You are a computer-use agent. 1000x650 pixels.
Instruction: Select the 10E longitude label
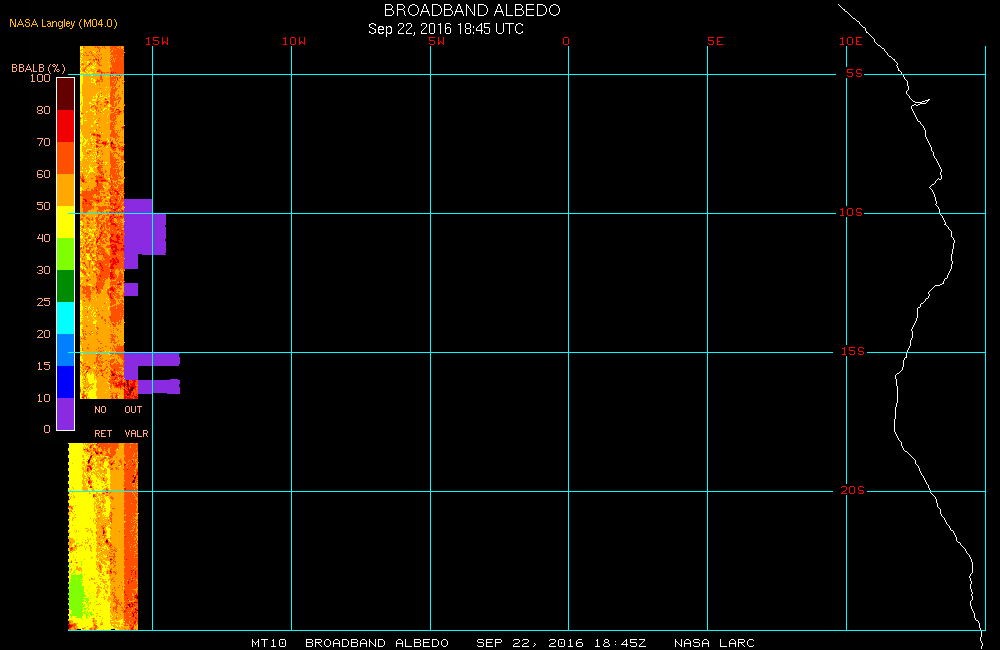851,41
